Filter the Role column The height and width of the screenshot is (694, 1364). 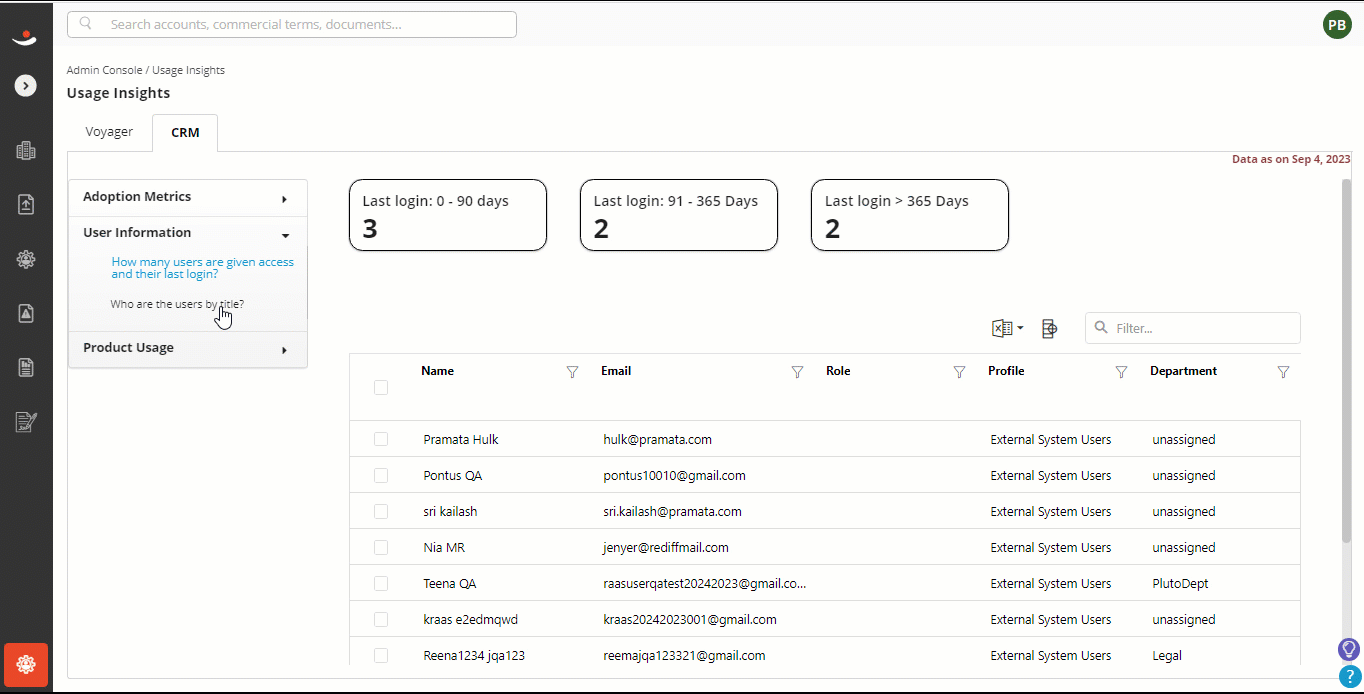click(959, 372)
